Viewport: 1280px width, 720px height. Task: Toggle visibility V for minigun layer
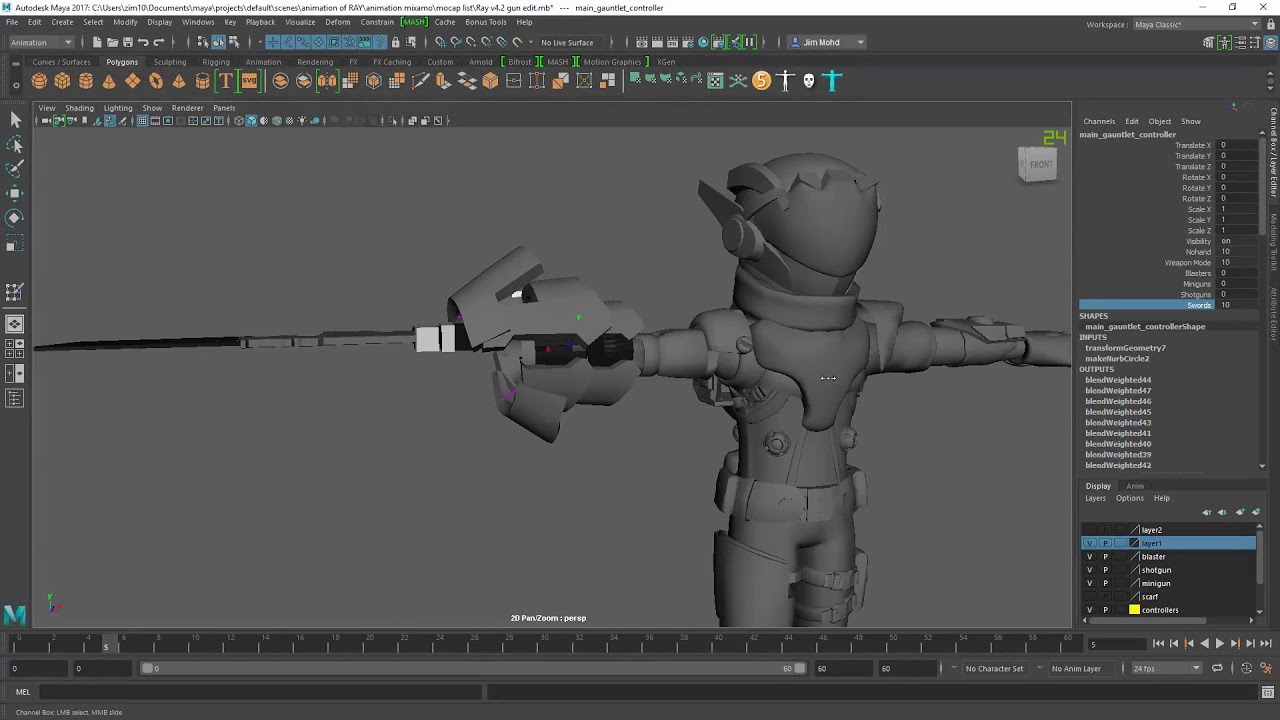[1089, 583]
